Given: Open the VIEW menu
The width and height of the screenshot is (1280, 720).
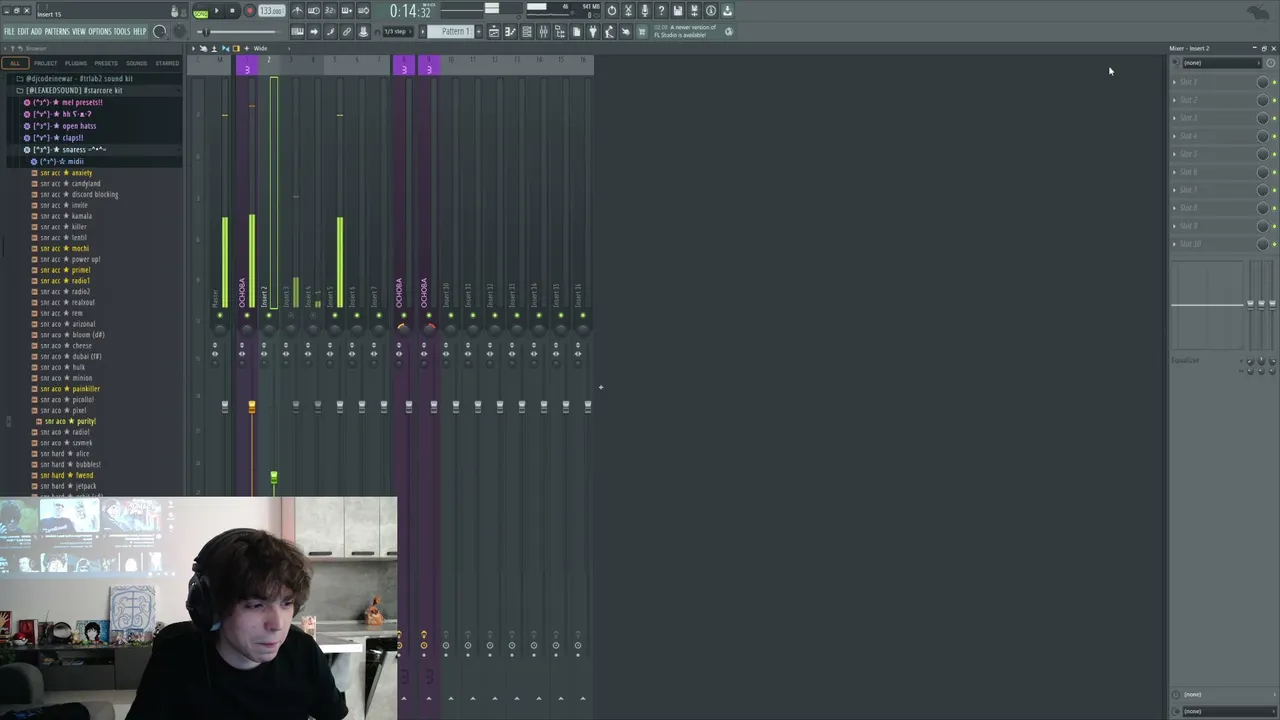Looking at the screenshot, I should [x=79, y=32].
